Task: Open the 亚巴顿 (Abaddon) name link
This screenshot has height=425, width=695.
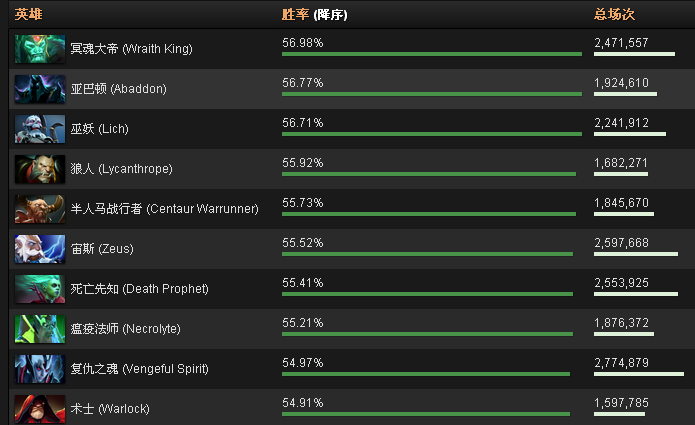Action: (119, 89)
